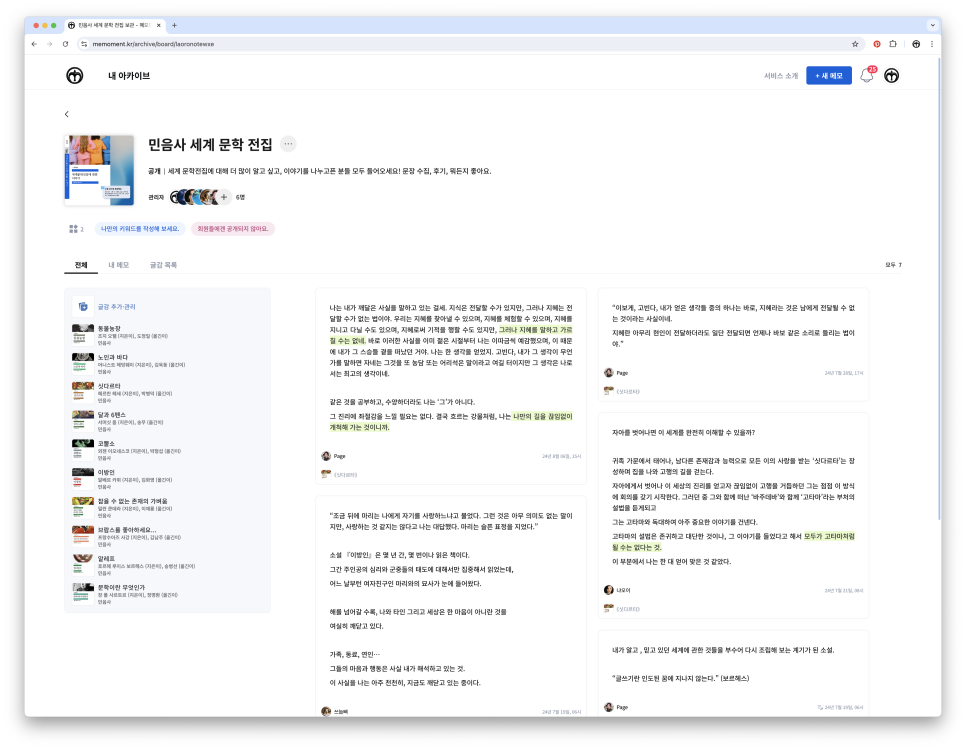Click the Mémoment logo in the header
Screen dimensions: 966x749
[75, 76]
